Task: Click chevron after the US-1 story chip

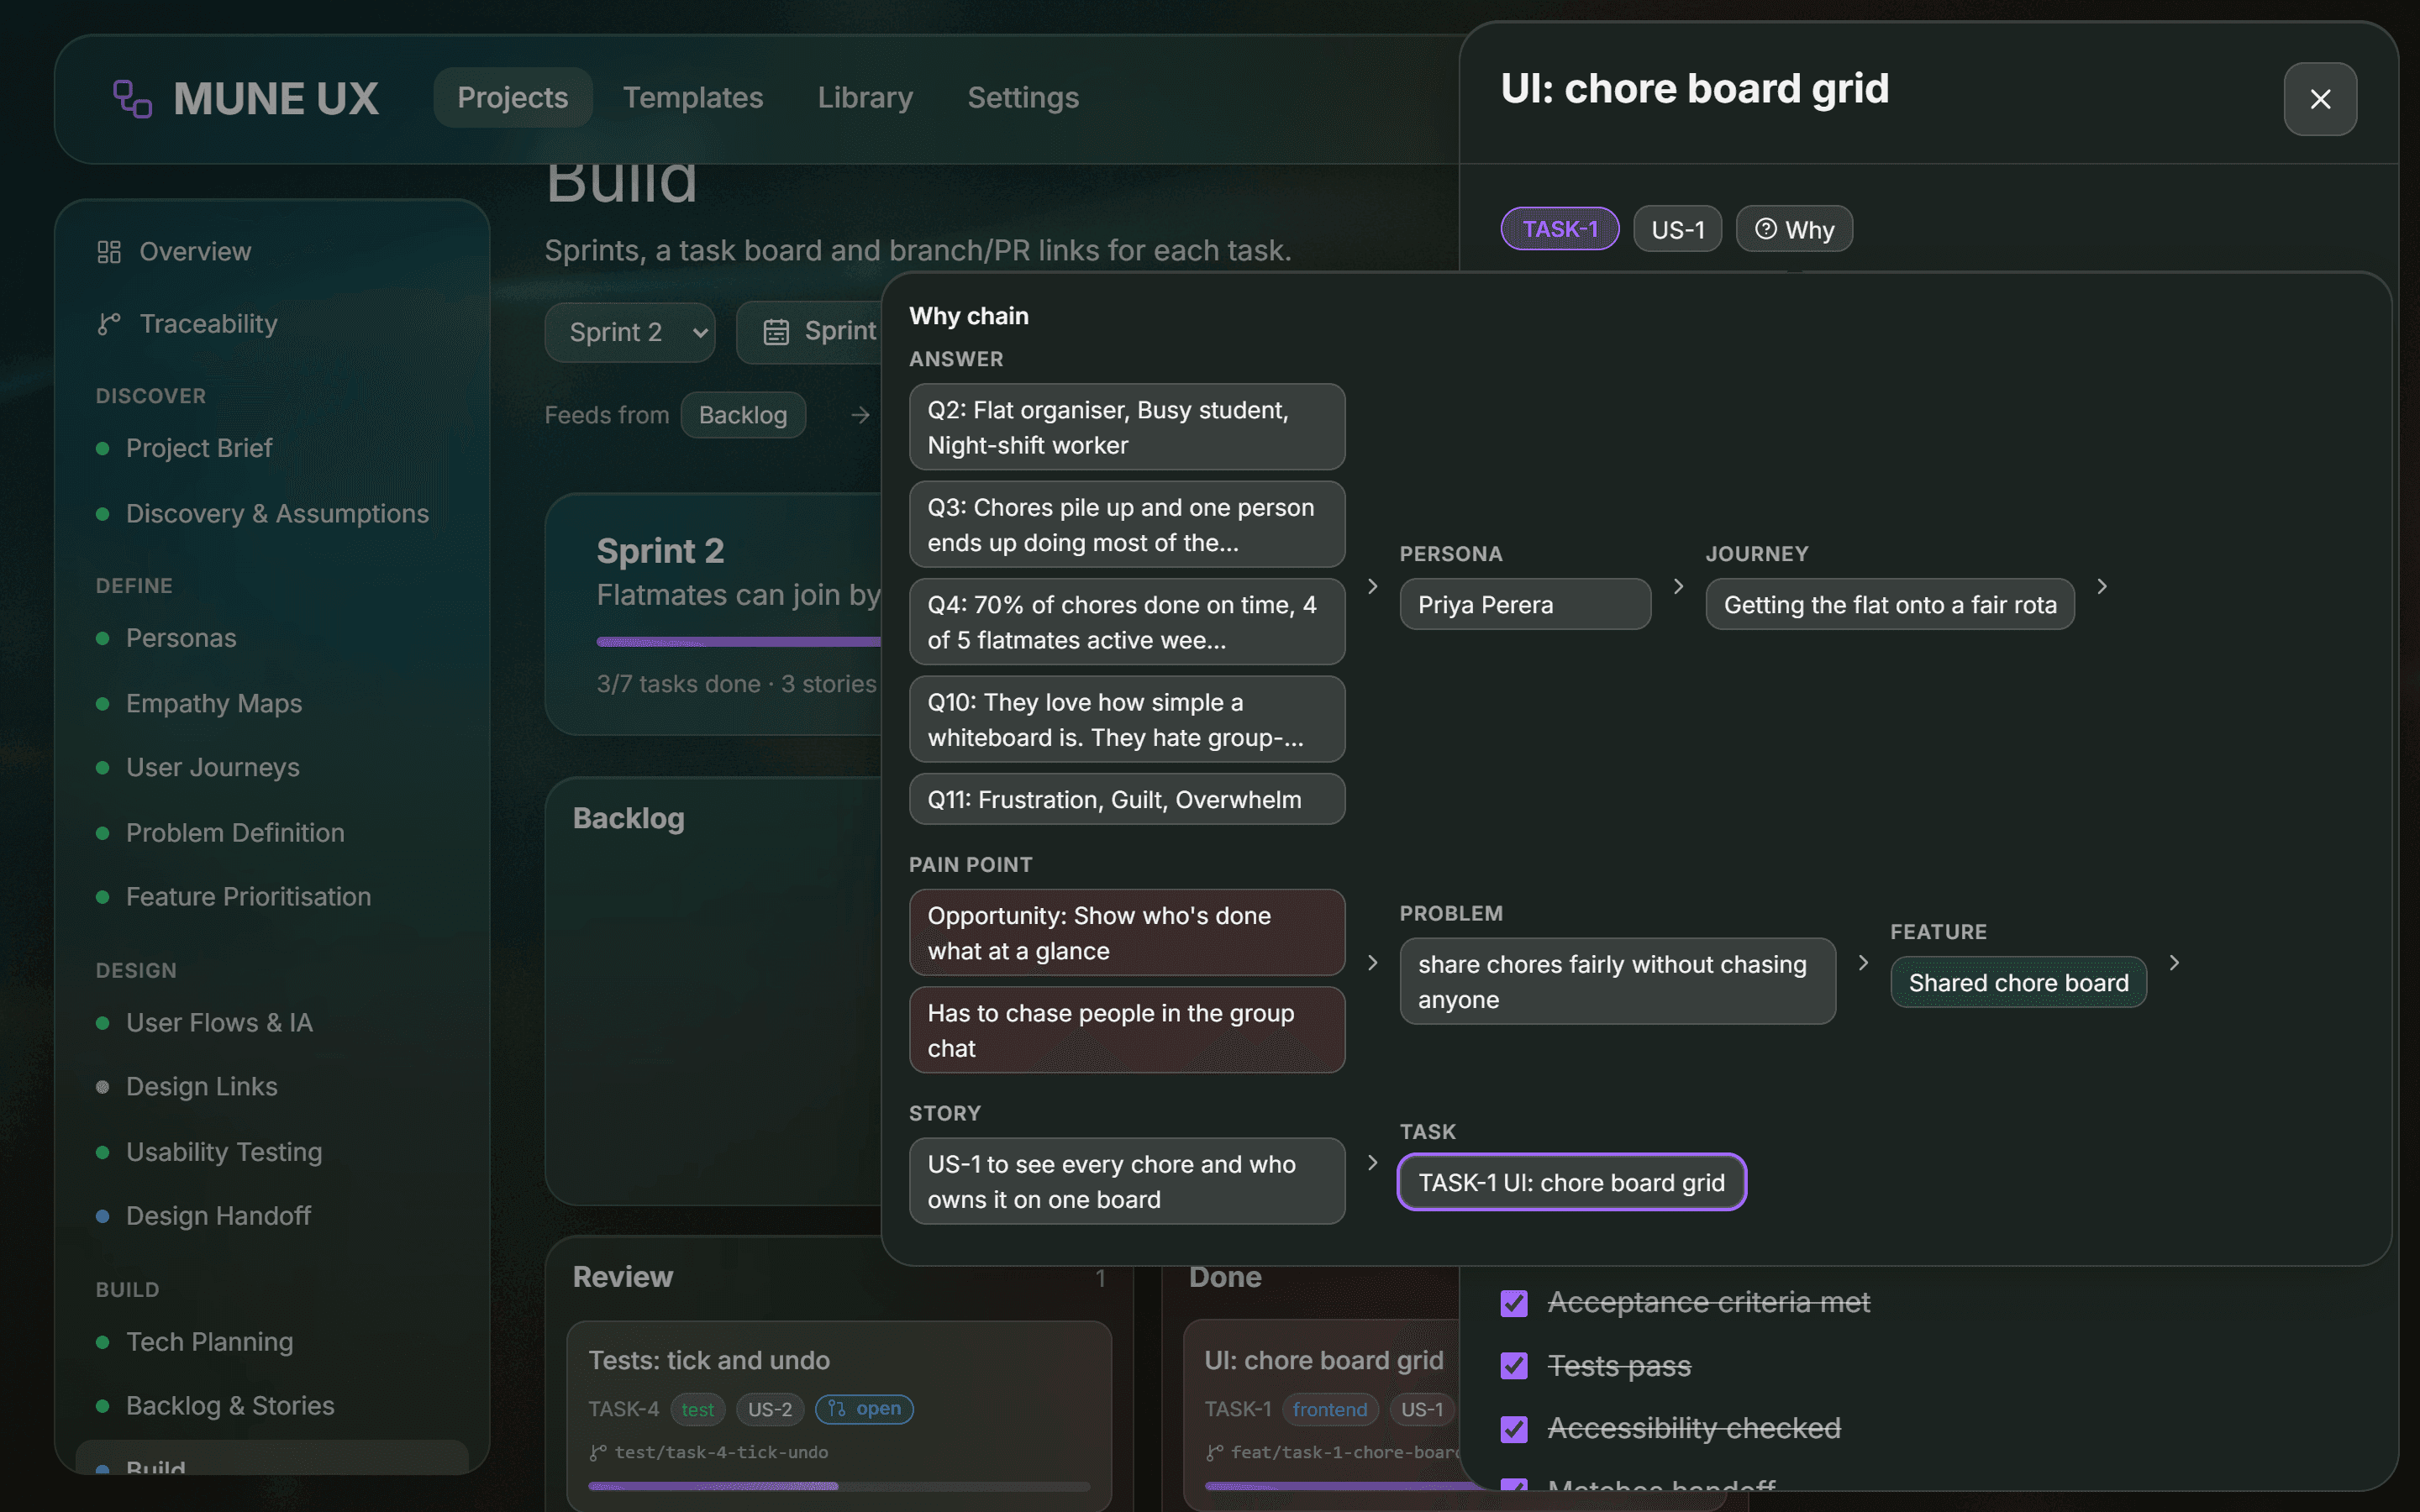Action: (x=1372, y=1162)
